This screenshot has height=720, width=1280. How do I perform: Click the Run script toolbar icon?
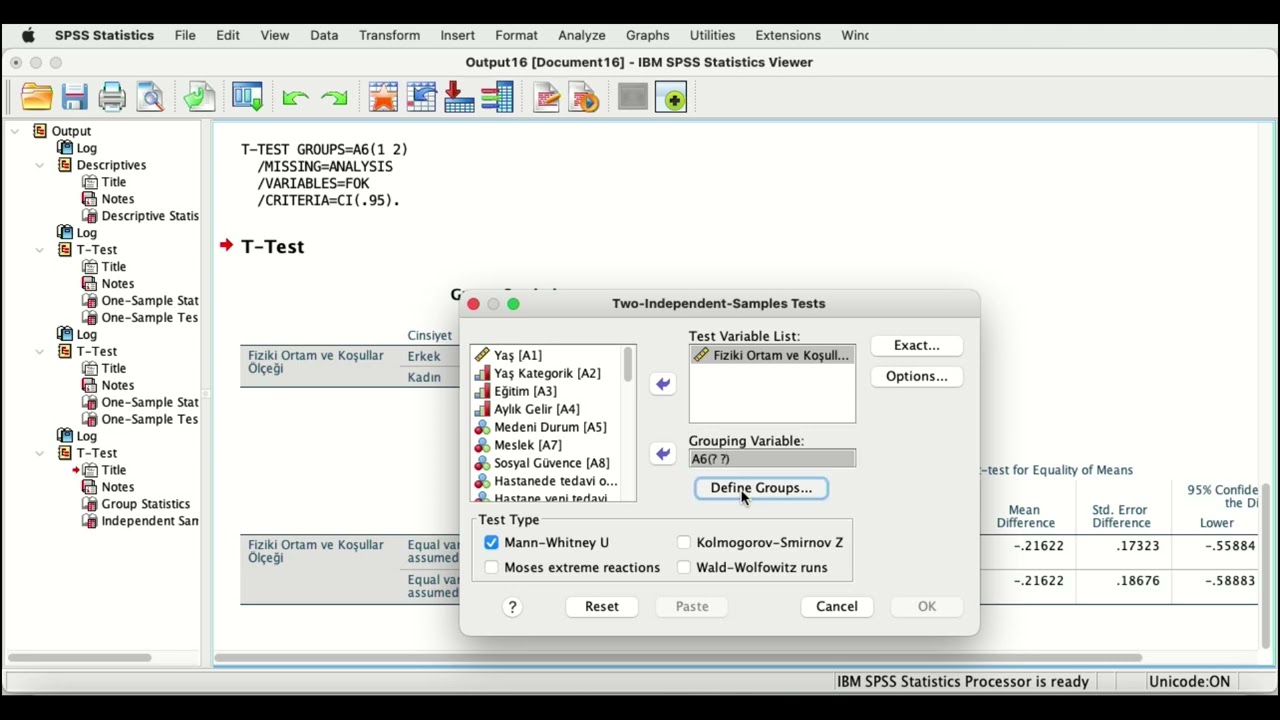click(x=584, y=97)
